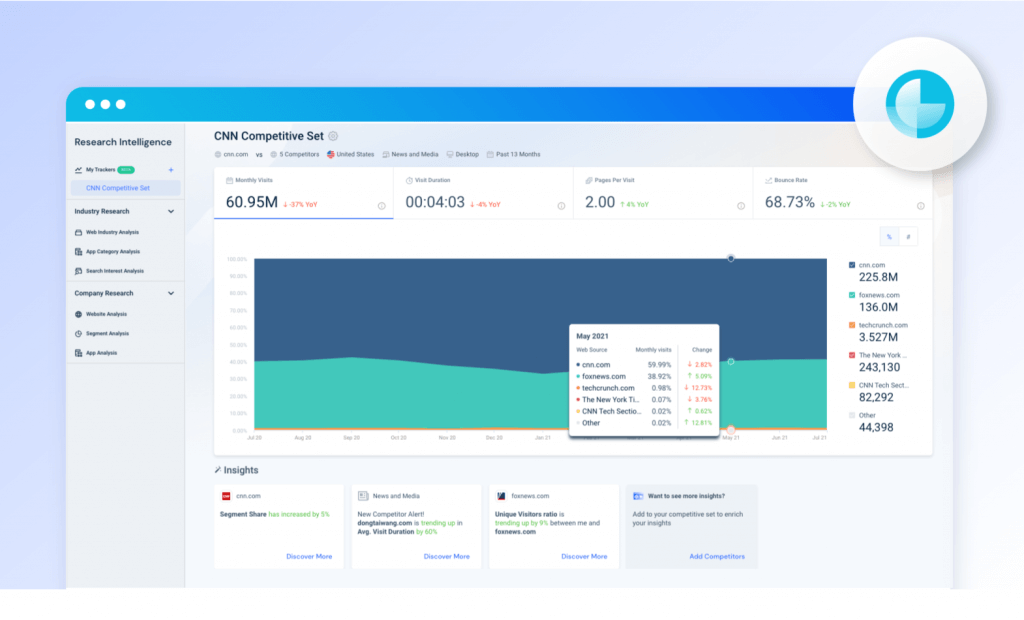The image size is (1024, 620).
Task: Hide the foxnews.com series via the legend
Action: tap(851, 296)
